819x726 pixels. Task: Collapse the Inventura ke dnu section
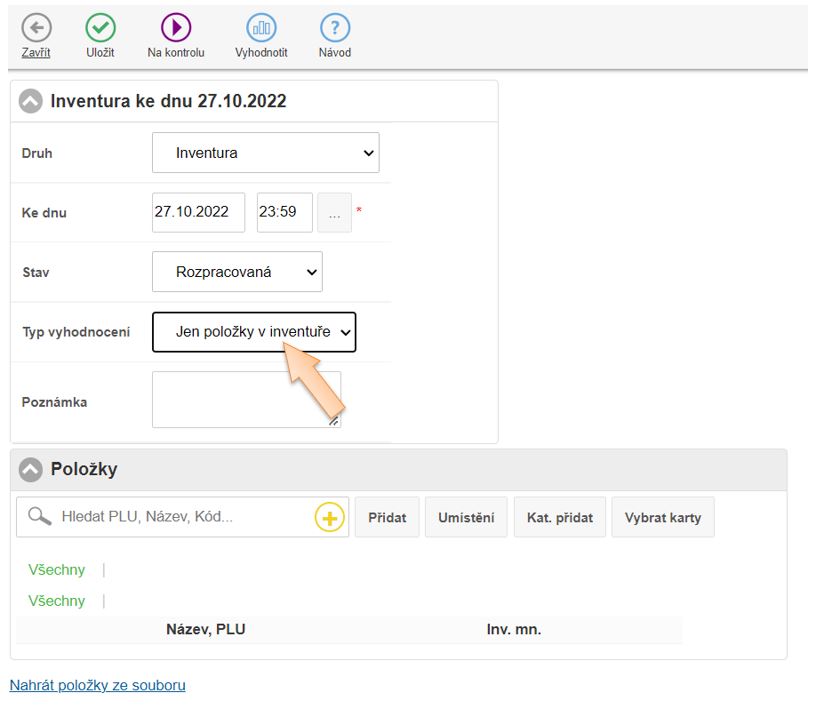(x=32, y=101)
